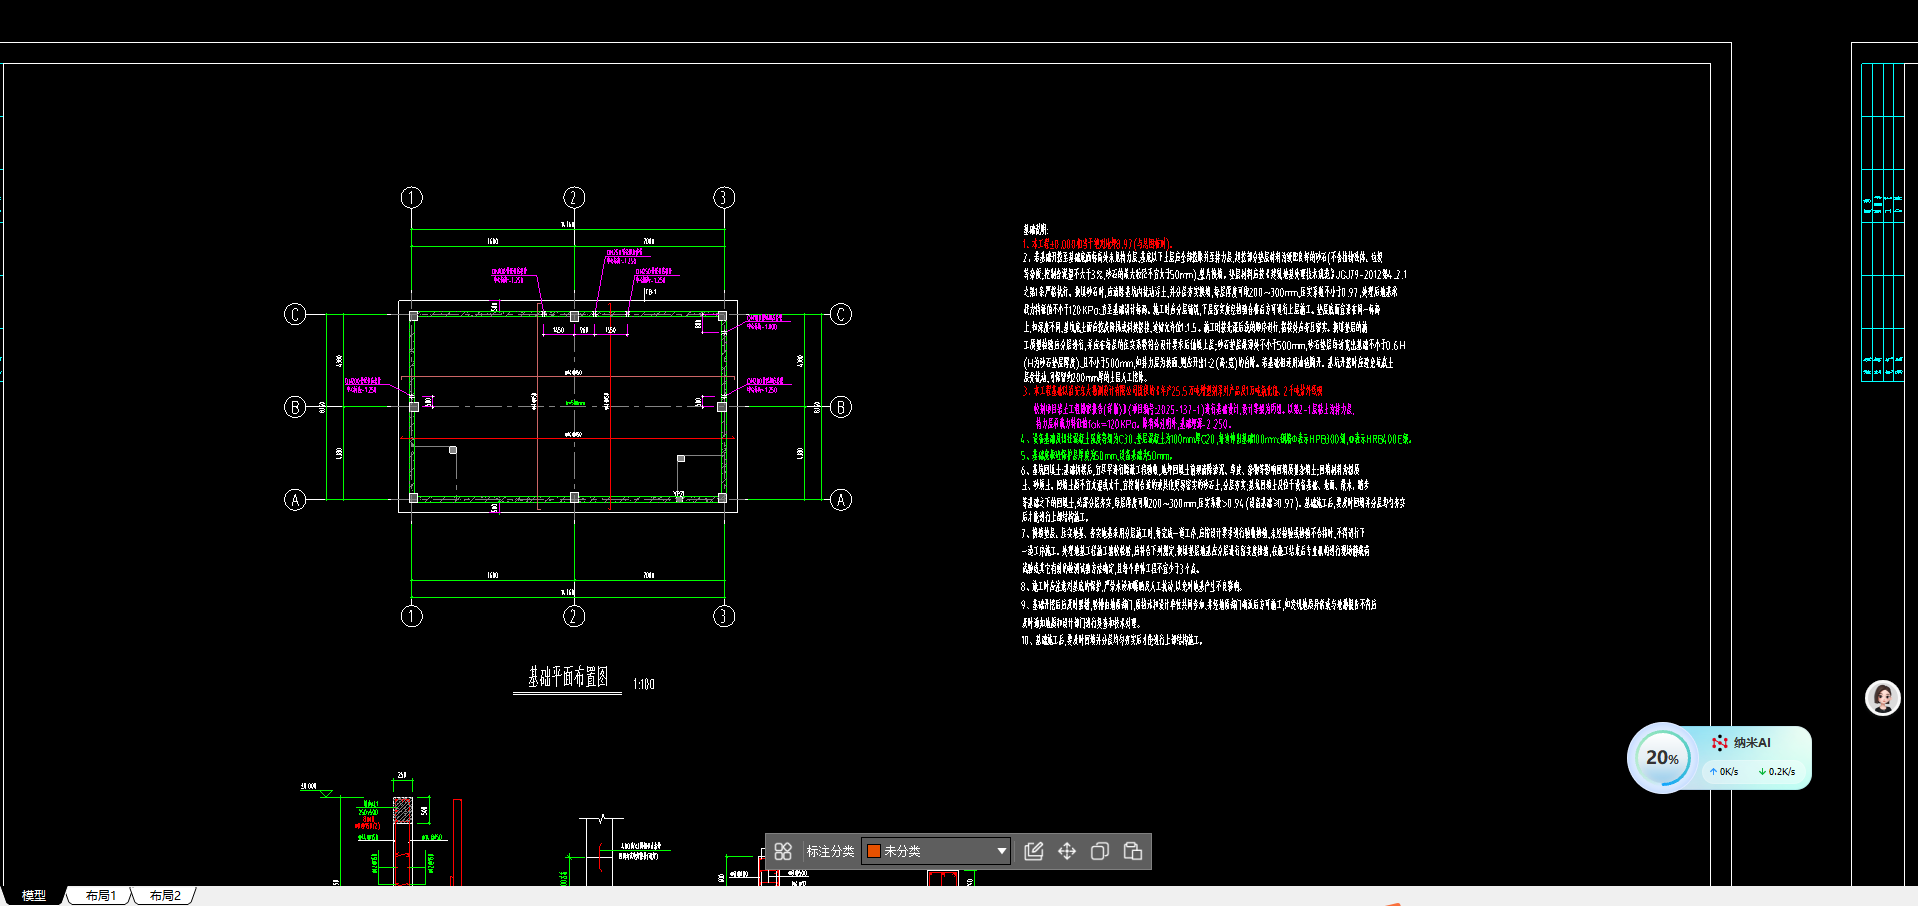This screenshot has width=1918, height=906.
Task: Click the 标注分类 label
Action: click(830, 851)
